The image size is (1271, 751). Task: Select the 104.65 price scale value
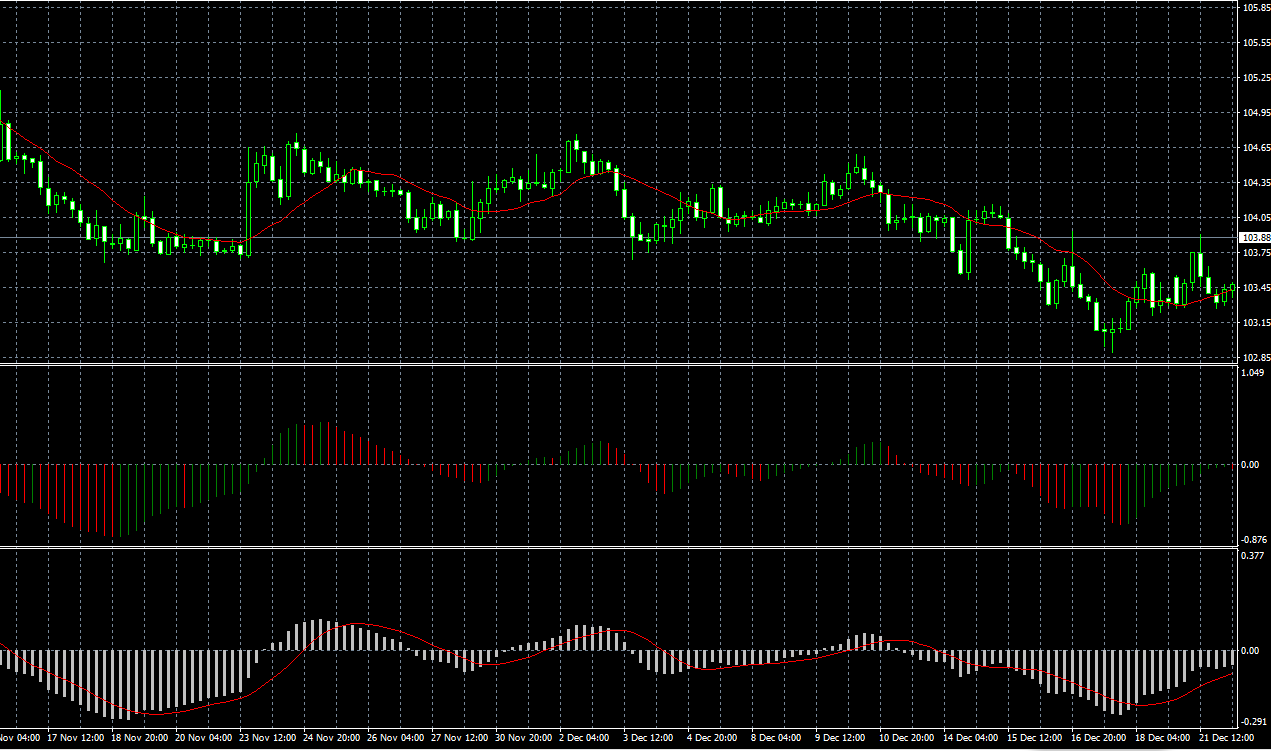point(1256,148)
